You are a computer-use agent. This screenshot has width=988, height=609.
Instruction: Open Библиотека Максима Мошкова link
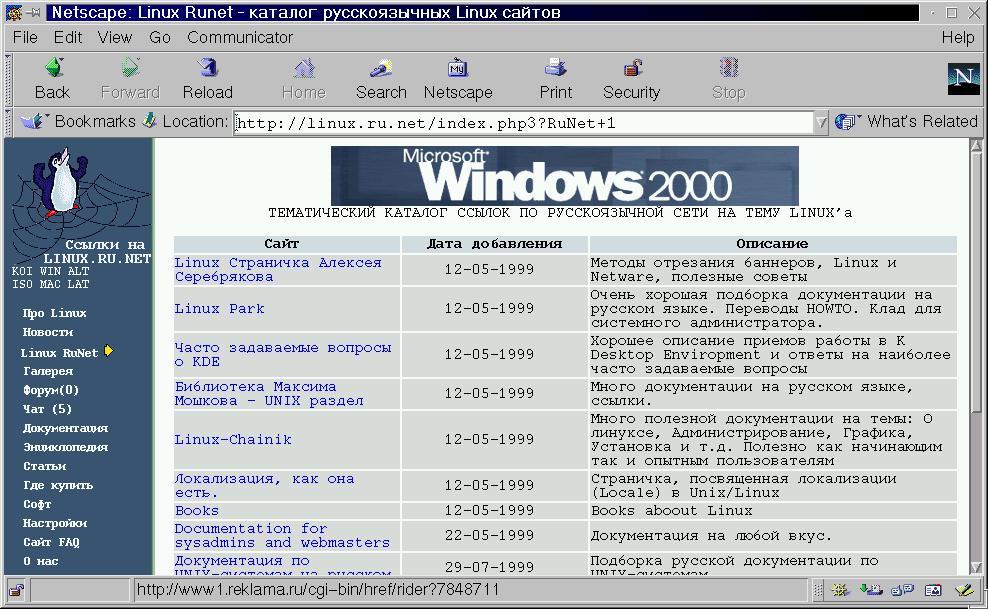point(268,394)
